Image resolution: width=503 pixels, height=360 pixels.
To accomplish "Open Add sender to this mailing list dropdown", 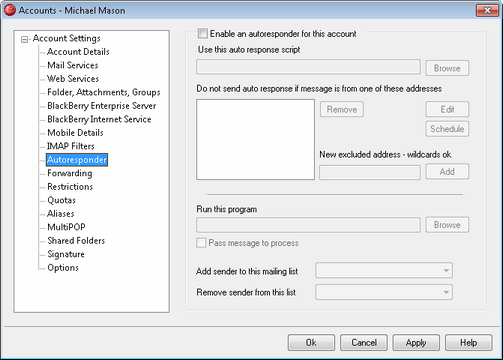I will [384, 271].
